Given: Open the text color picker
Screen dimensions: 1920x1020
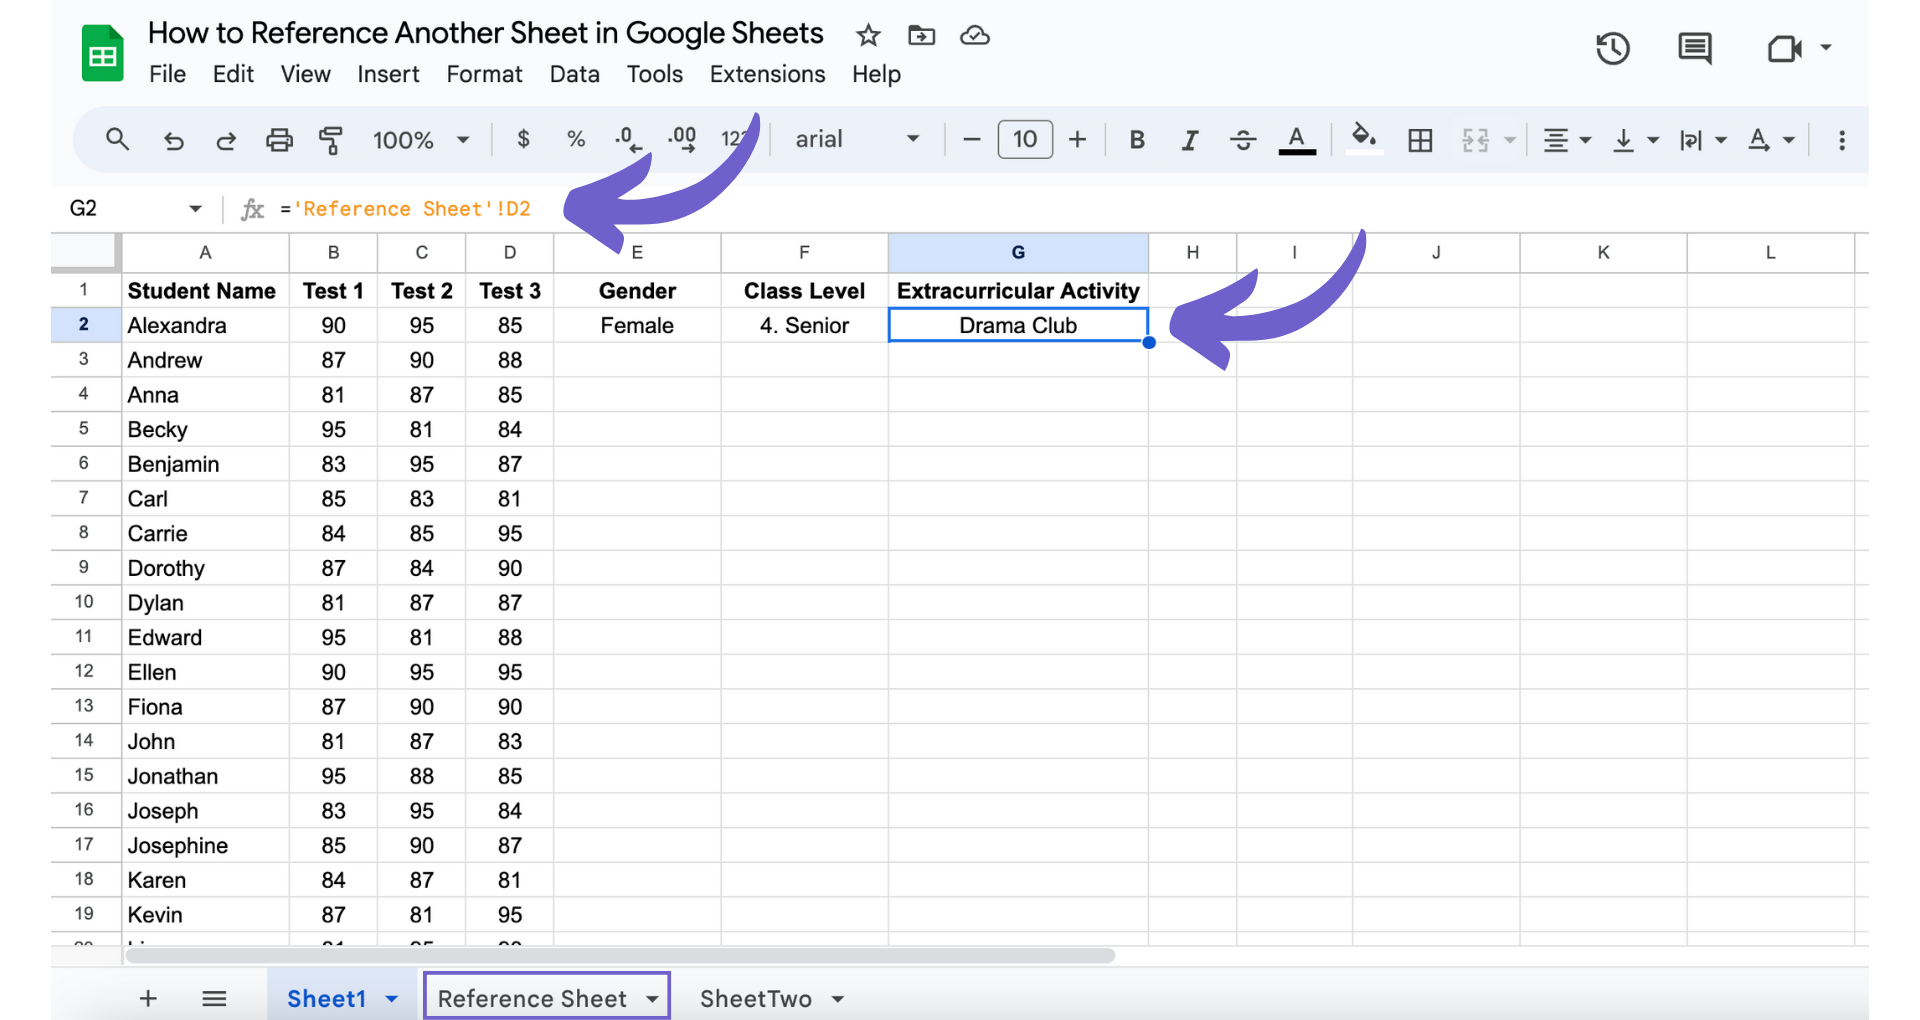Looking at the screenshot, I should 1296,140.
